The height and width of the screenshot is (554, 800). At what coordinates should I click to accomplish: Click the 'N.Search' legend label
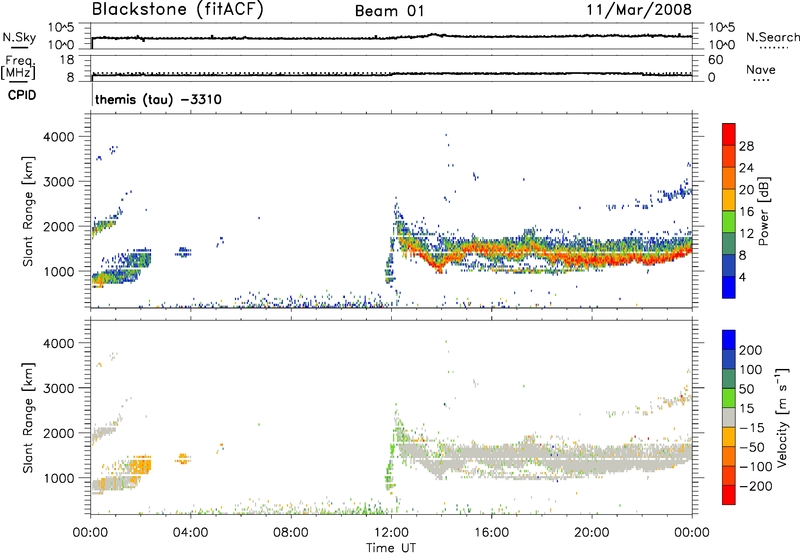coord(772,37)
